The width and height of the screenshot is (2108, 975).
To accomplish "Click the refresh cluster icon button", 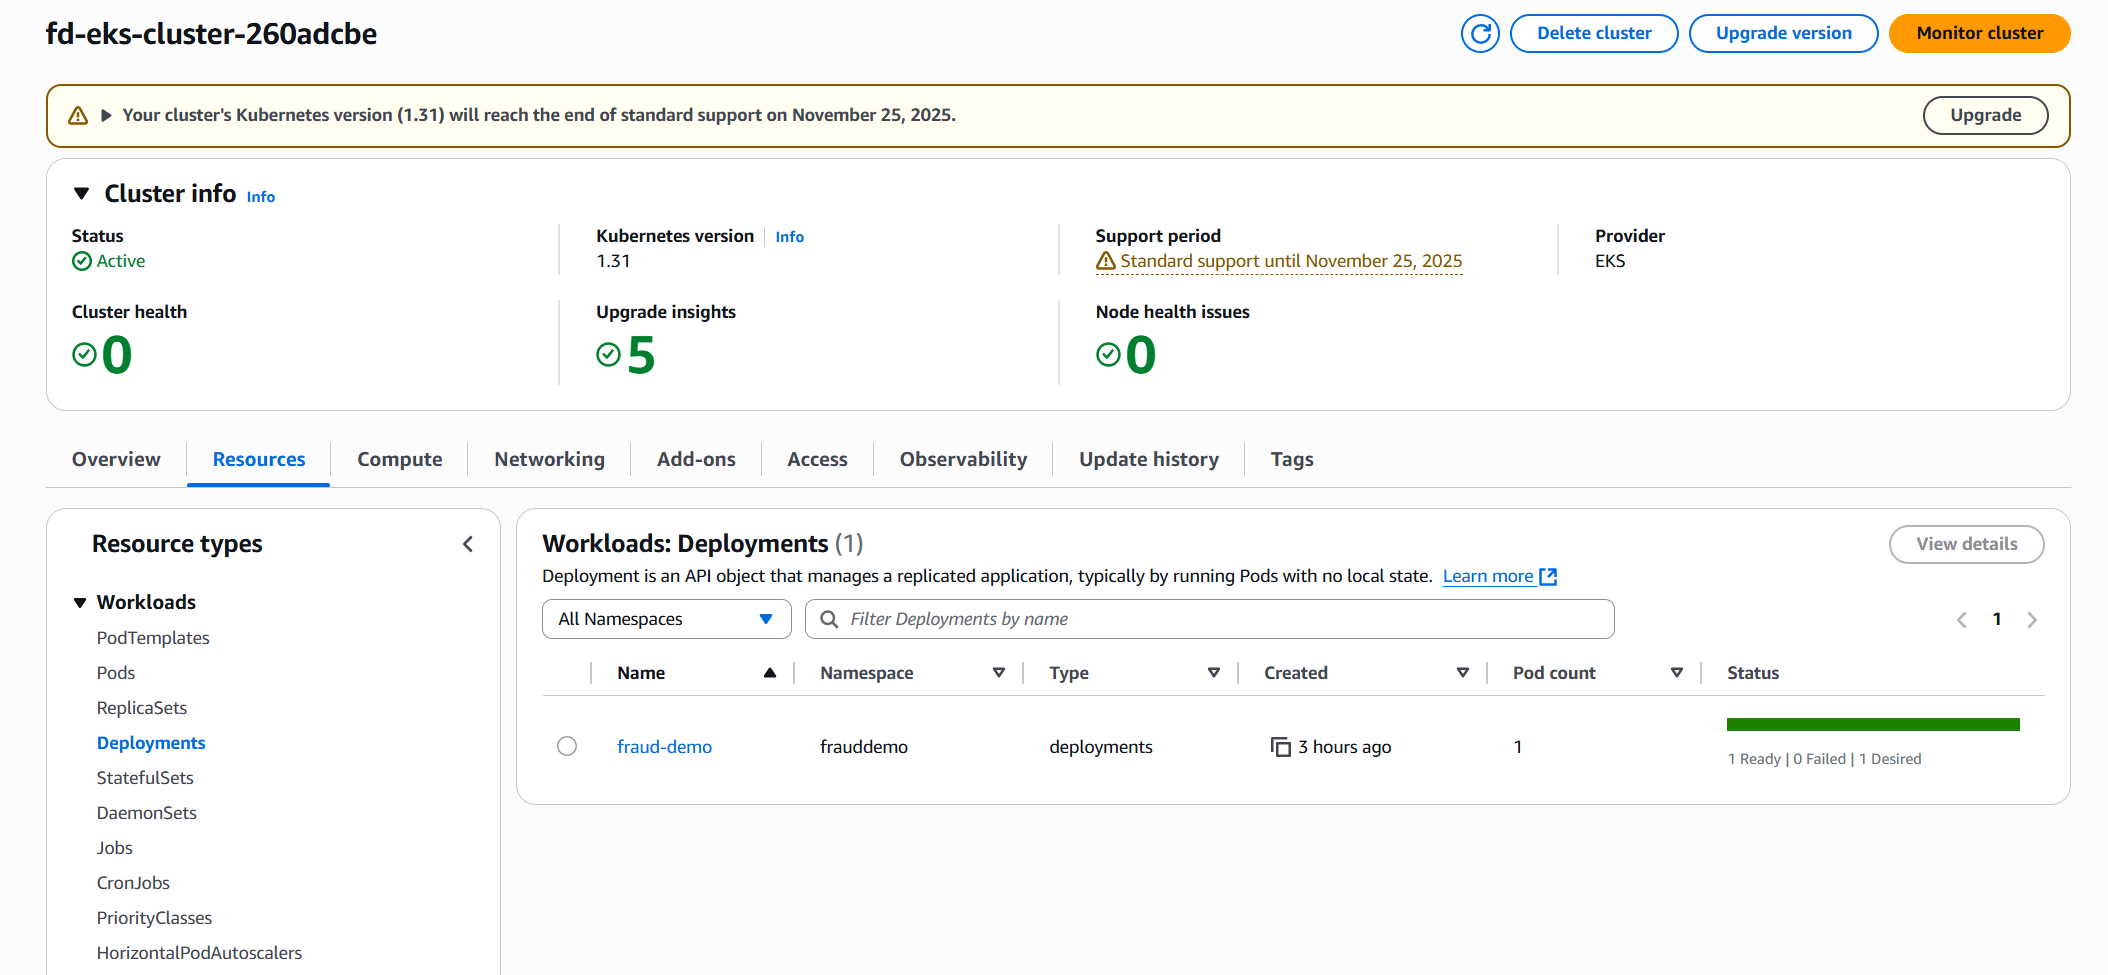I will point(1480,34).
